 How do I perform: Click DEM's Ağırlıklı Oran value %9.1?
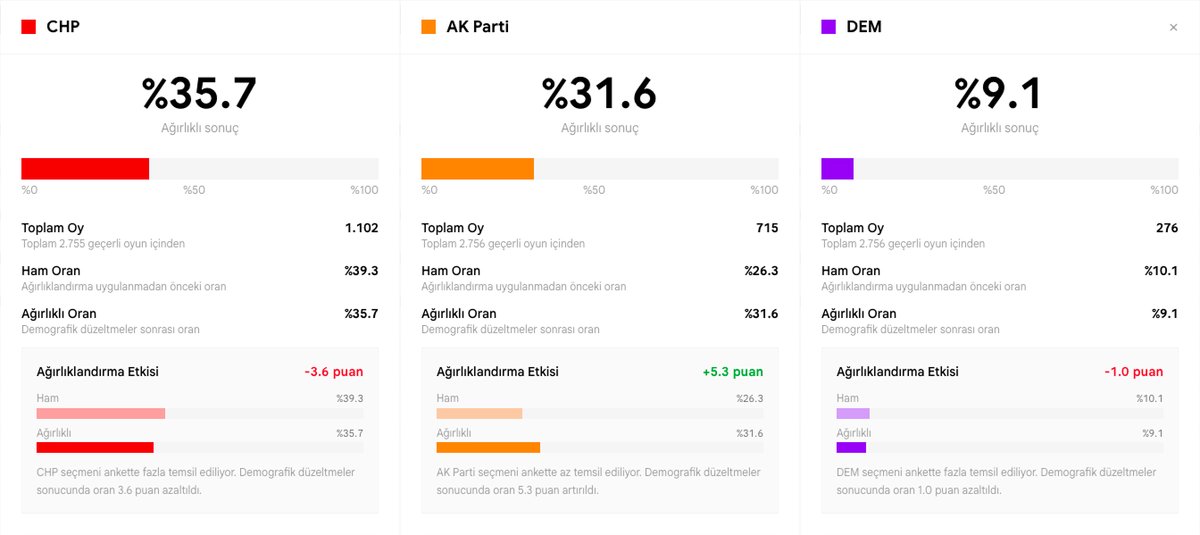tap(1165, 314)
